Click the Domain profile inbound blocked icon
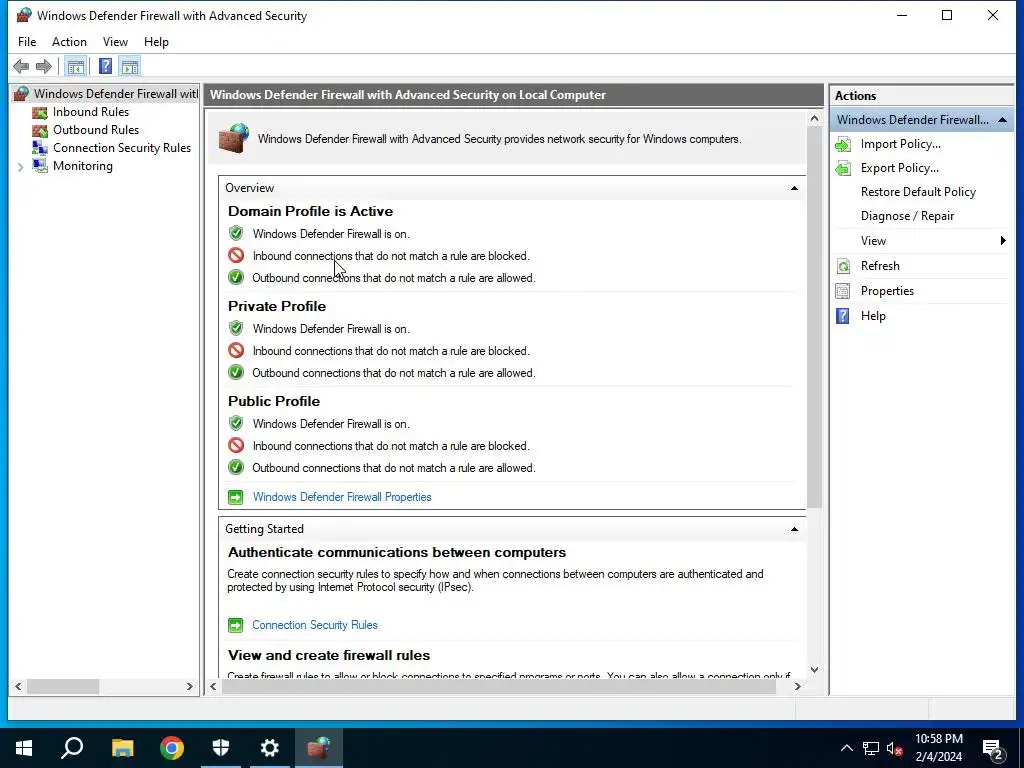This screenshot has width=1024, height=768. pos(236,255)
